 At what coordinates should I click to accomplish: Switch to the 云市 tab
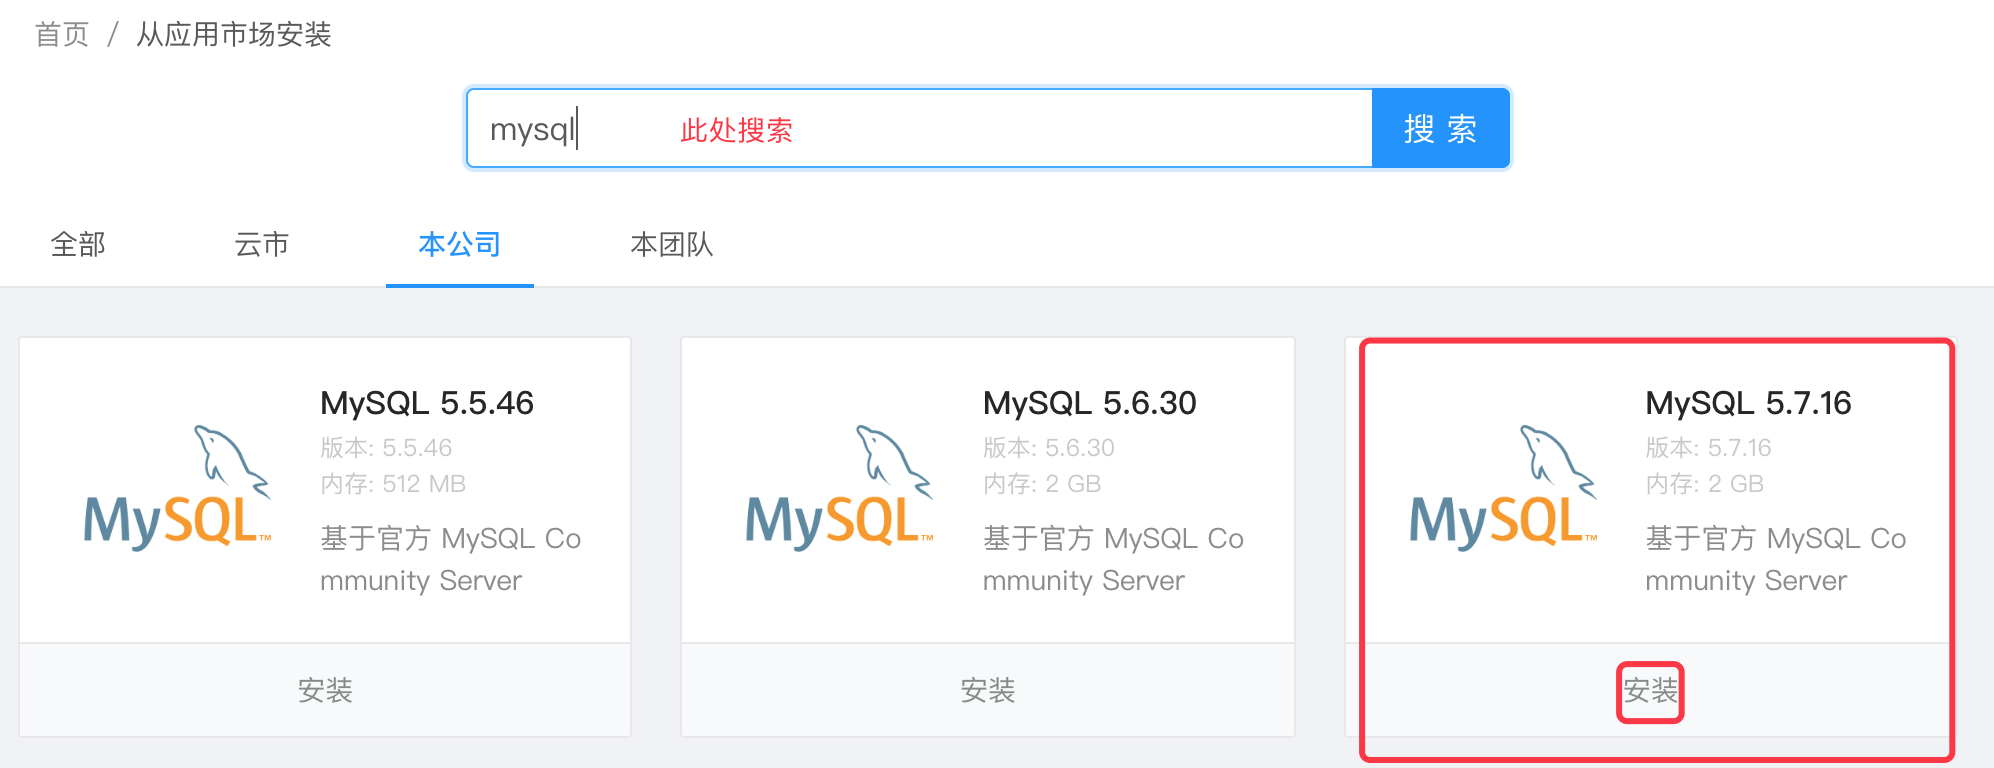coord(262,244)
